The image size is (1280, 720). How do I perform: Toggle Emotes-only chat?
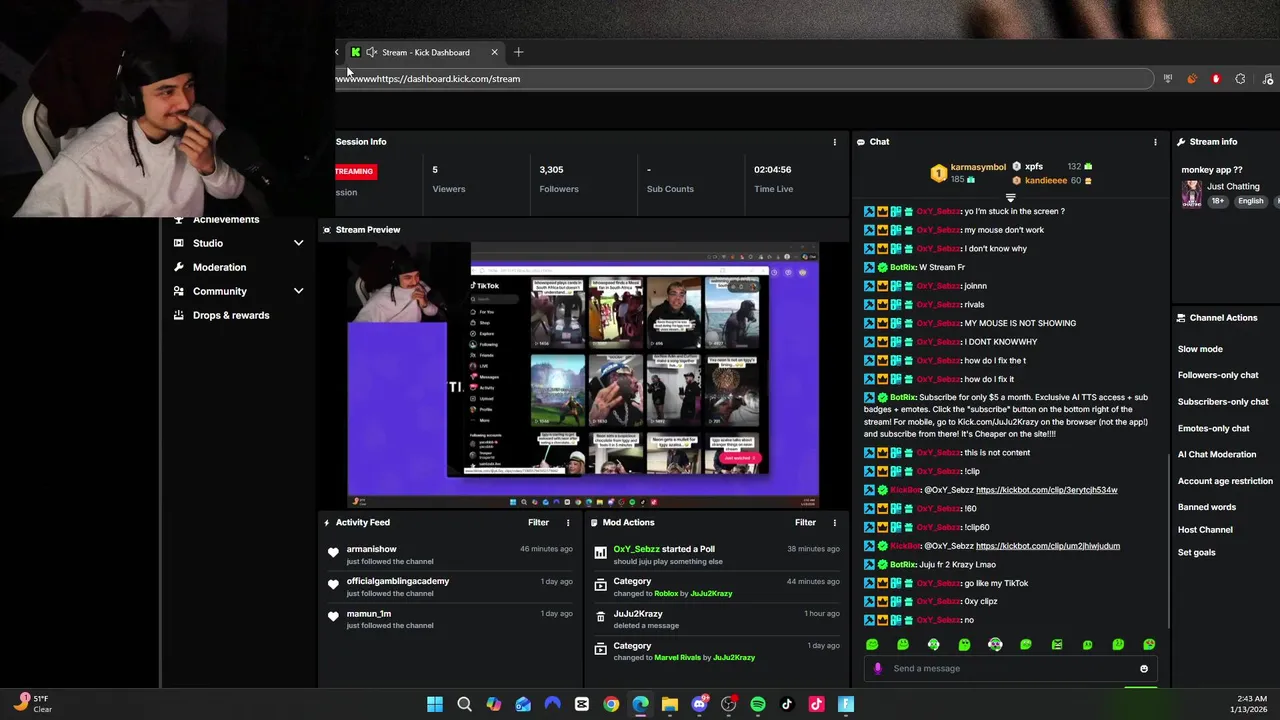(1213, 428)
